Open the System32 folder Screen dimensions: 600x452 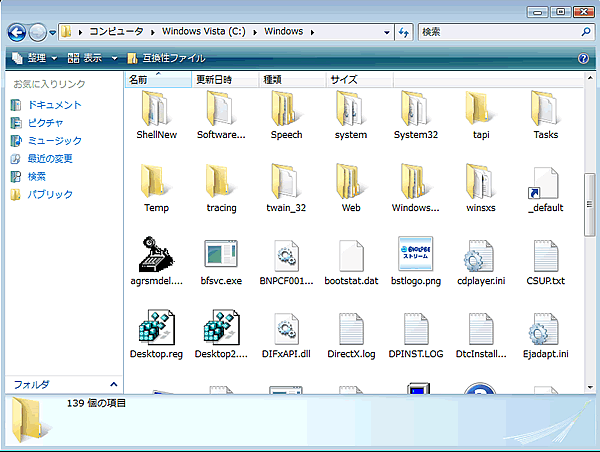[416, 115]
